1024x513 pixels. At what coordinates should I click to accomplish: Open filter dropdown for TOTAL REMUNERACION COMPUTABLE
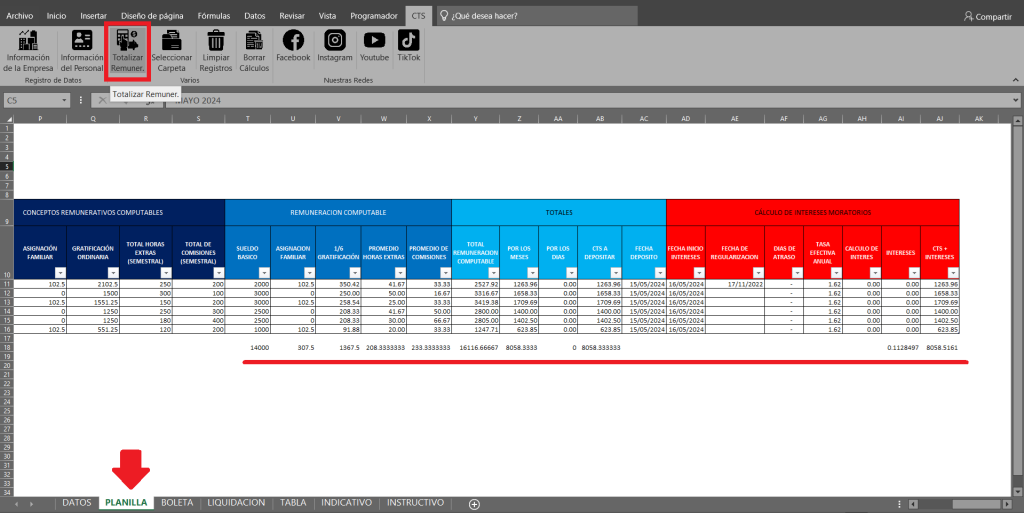point(494,273)
